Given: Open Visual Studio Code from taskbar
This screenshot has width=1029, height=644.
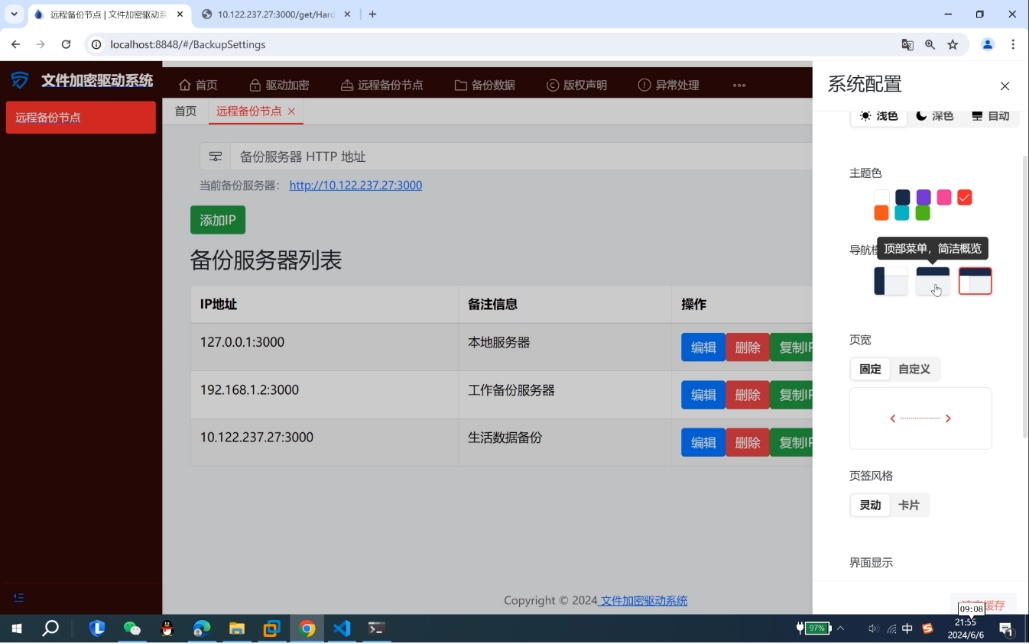Looking at the screenshot, I should (342, 629).
